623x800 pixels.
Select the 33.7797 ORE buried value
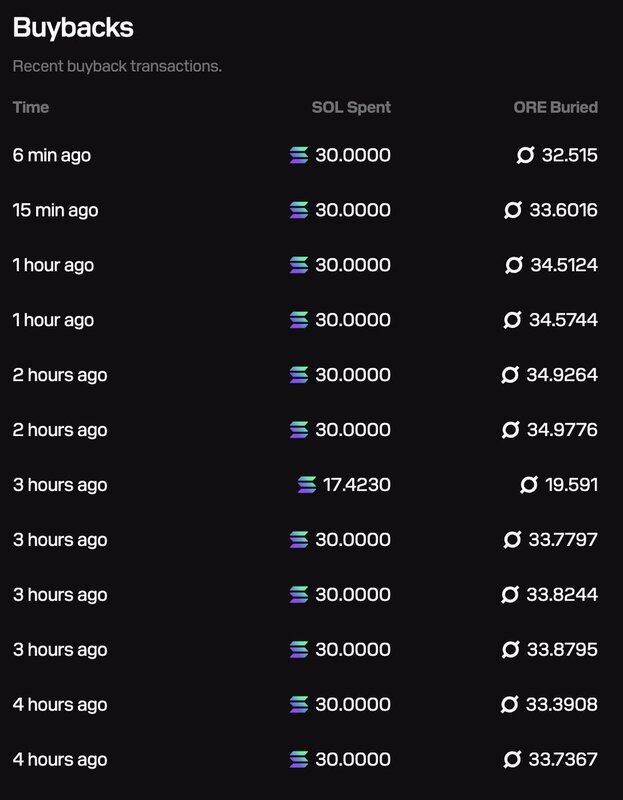(x=563, y=540)
